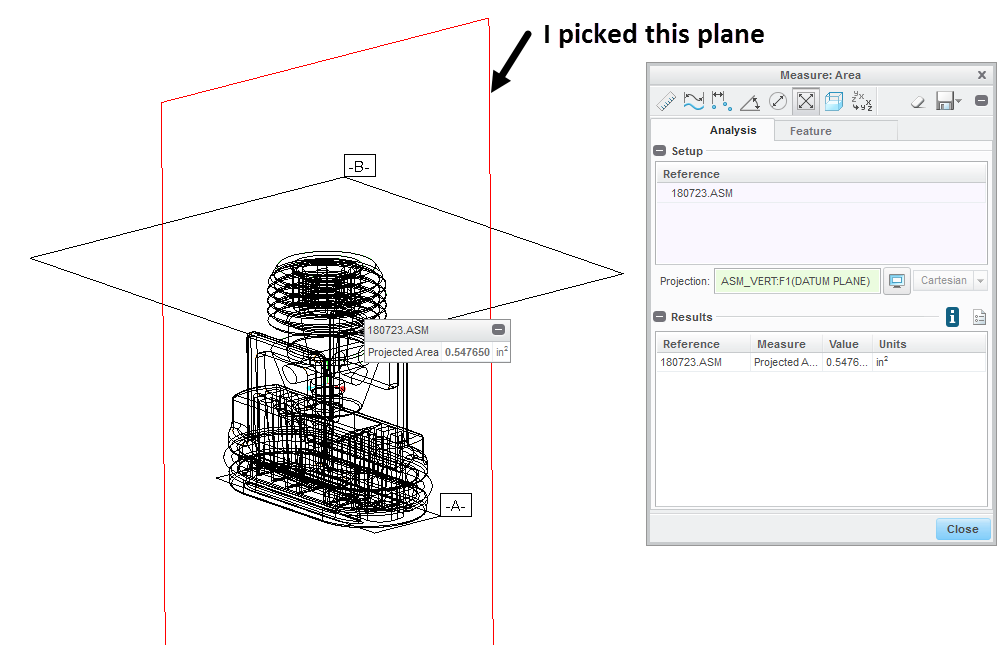Open the Cartesian coordinate dropdown

tap(980, 281)
